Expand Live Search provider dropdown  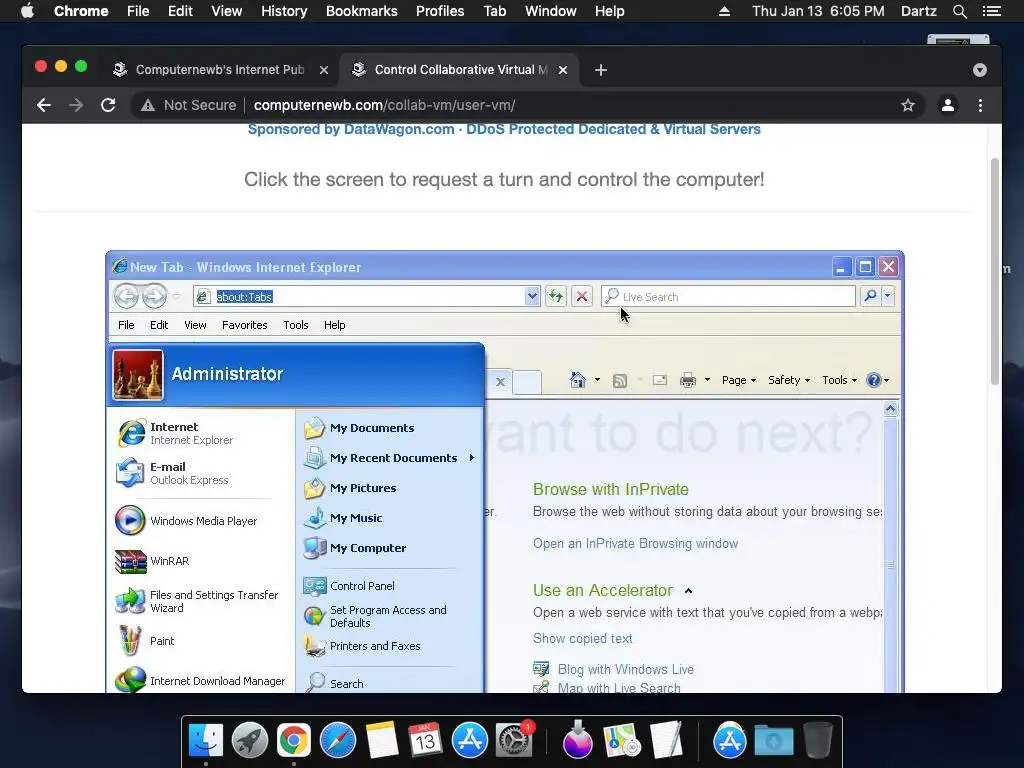pos(888,296)
